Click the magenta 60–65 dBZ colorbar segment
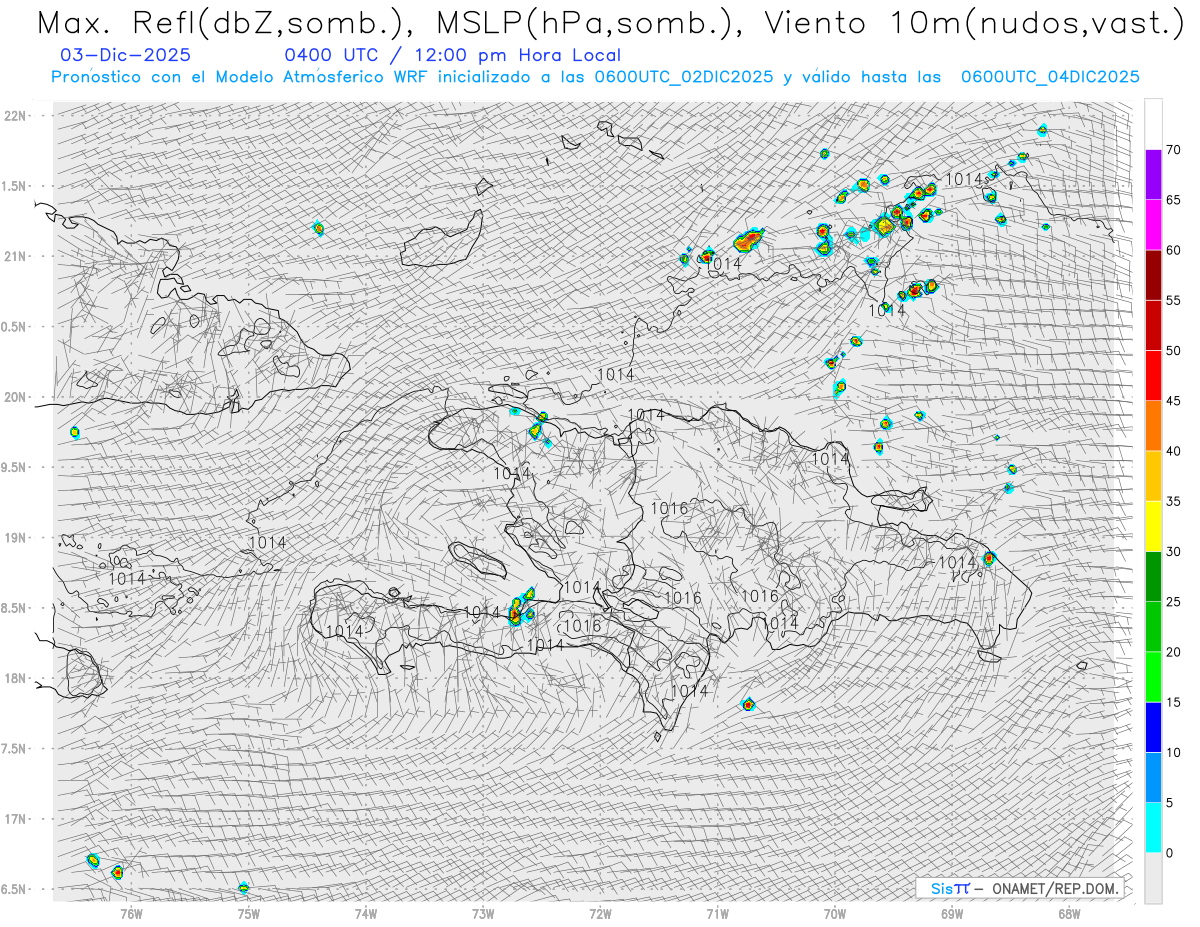 (x=1153, y=225)
